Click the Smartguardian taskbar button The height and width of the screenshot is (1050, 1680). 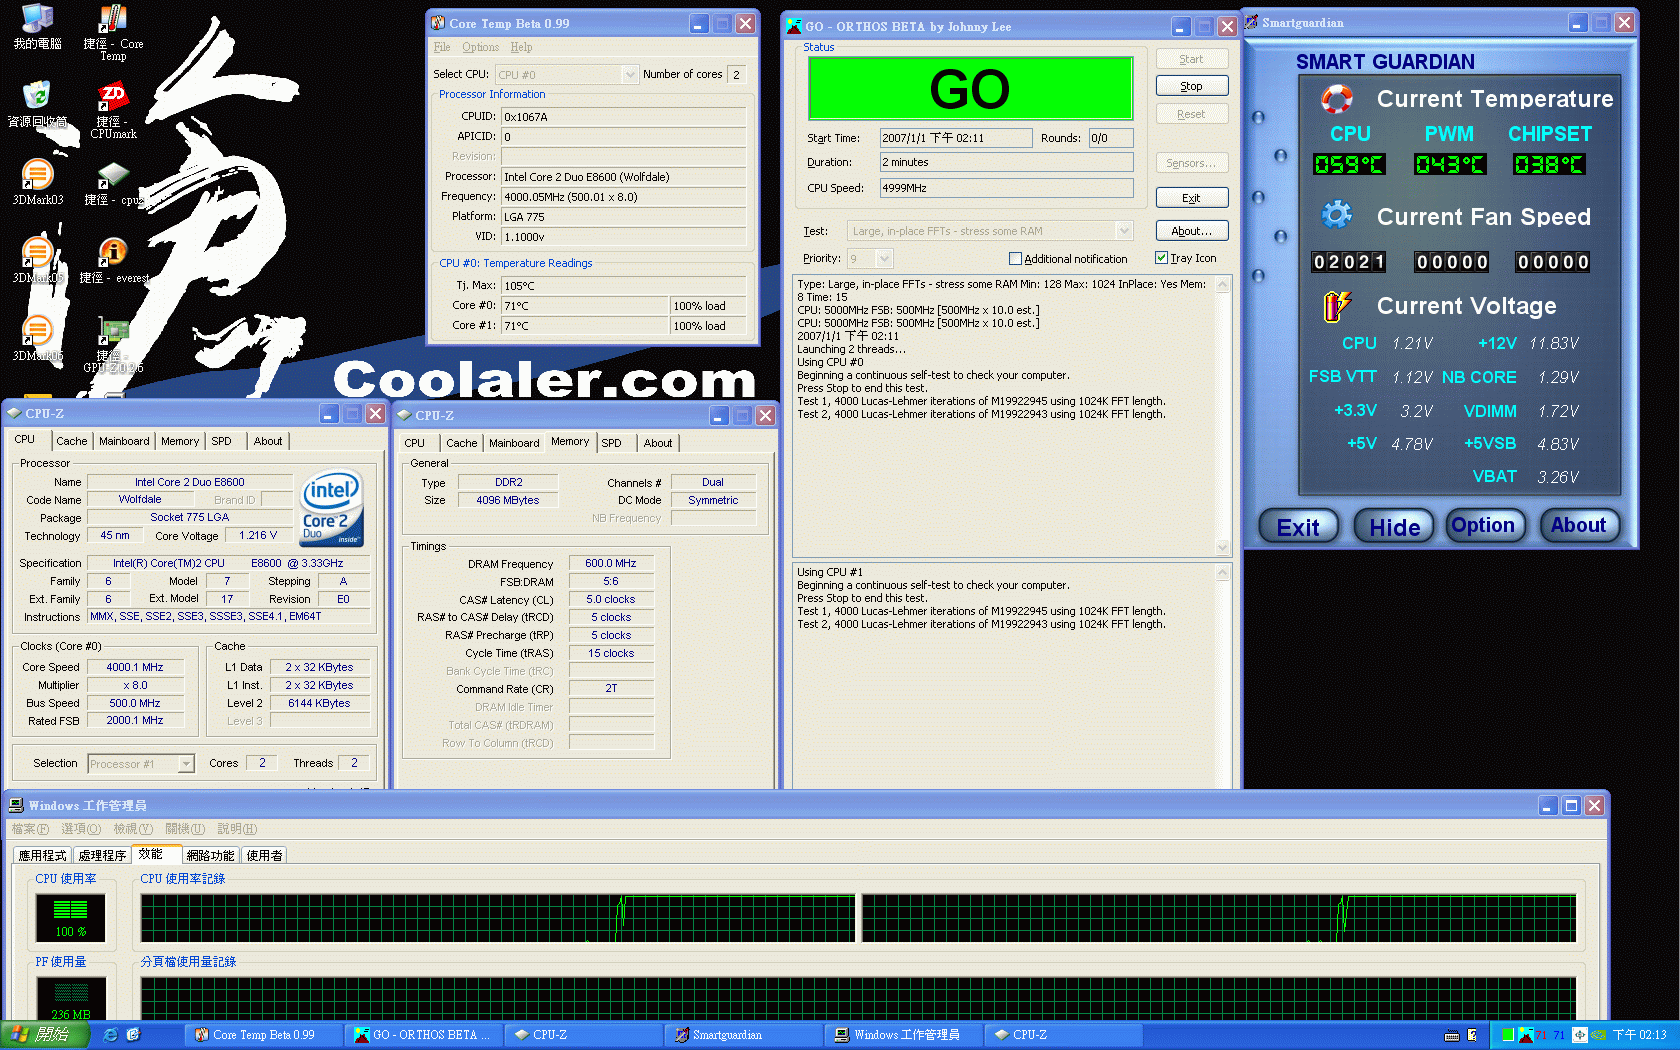click(x=743, y=1035)
